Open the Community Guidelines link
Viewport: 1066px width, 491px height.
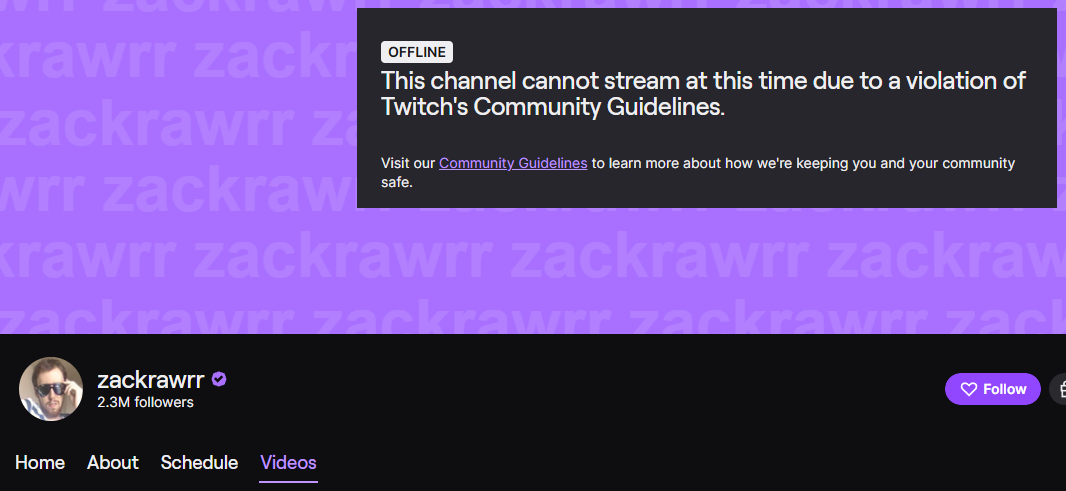(513, 163)
